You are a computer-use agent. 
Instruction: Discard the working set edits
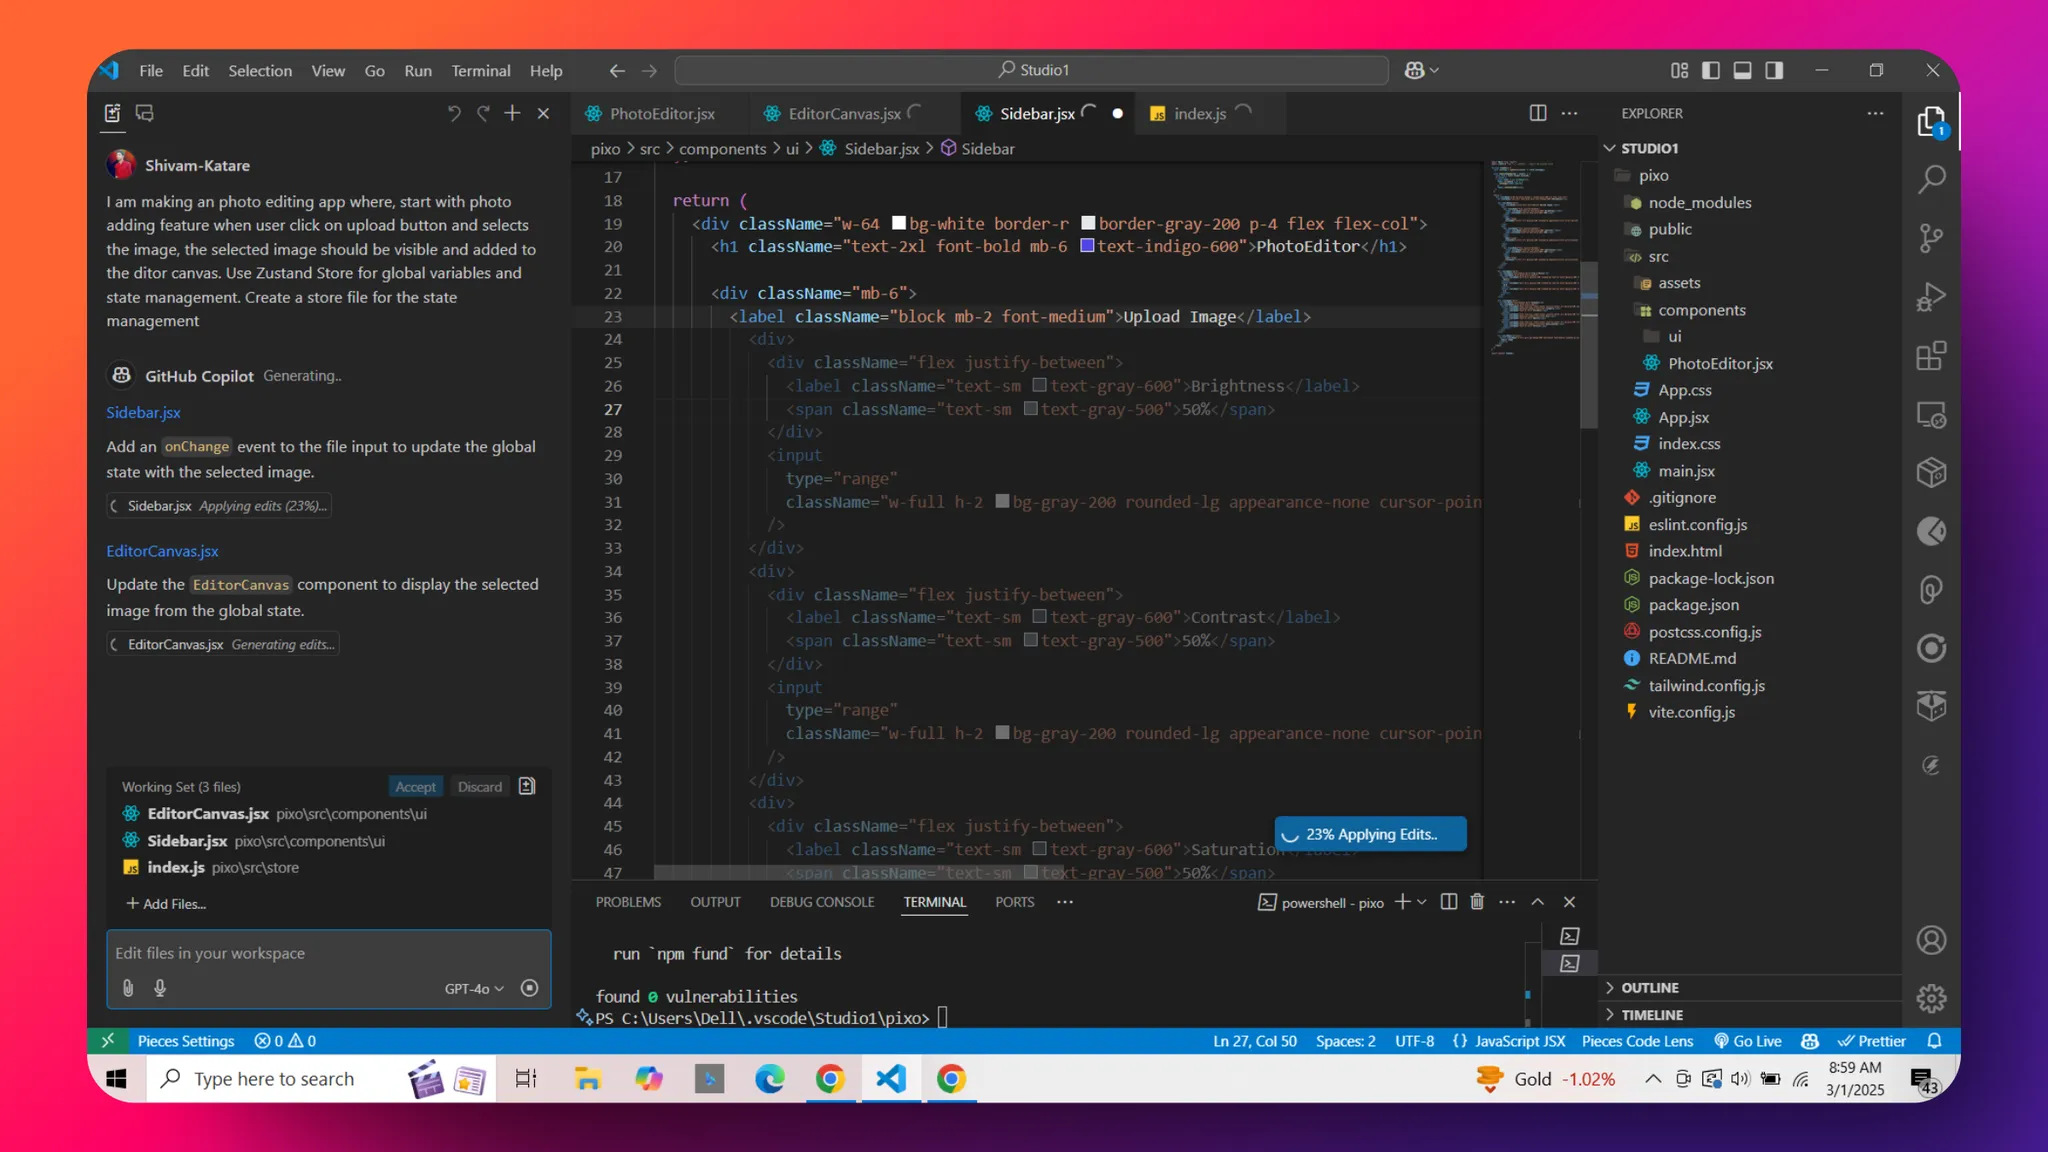[x=480, y=787]
